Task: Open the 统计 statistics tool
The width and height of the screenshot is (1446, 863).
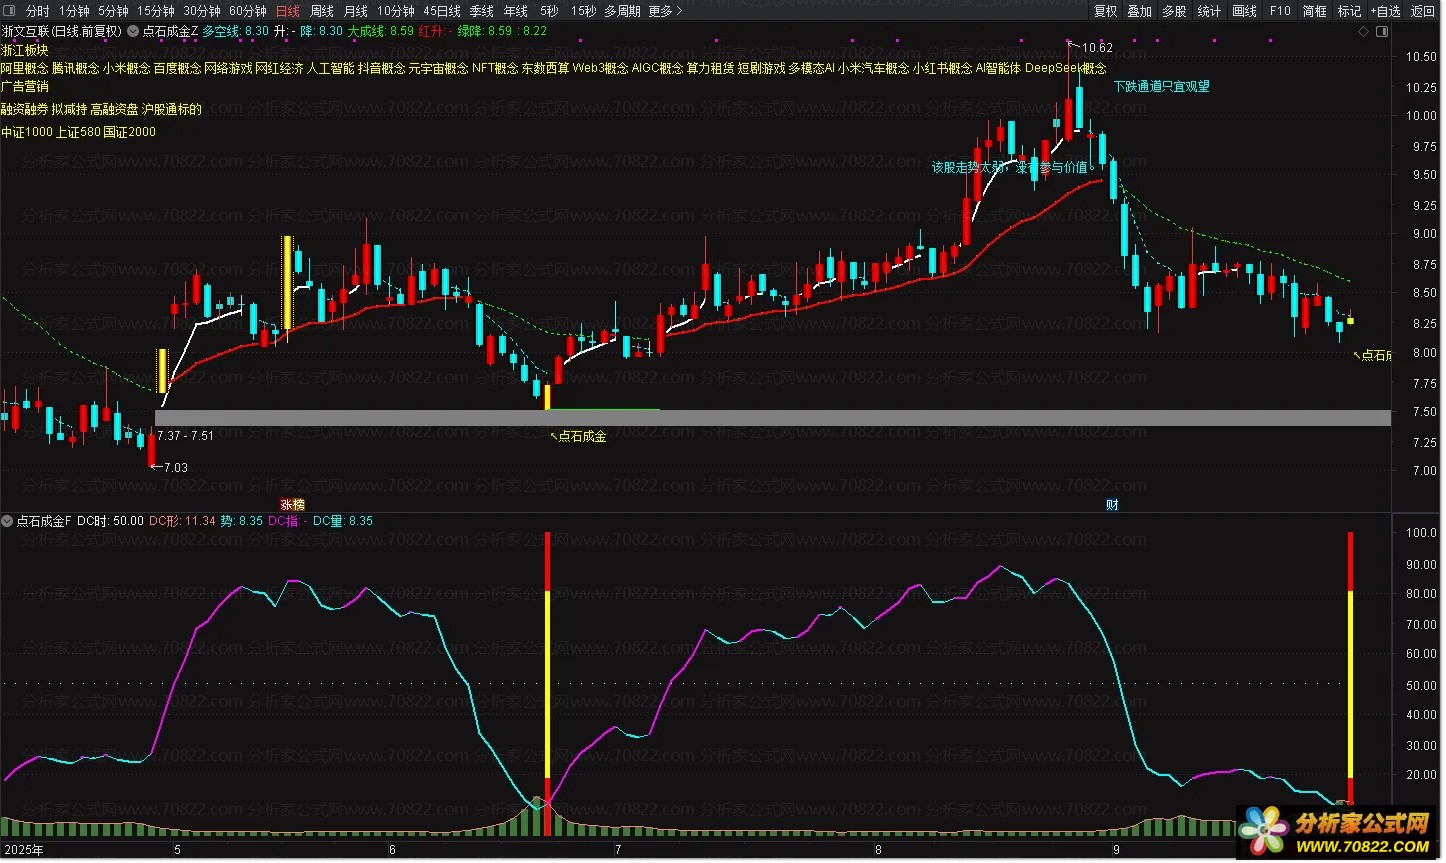Action: [x=1210, y=11]
